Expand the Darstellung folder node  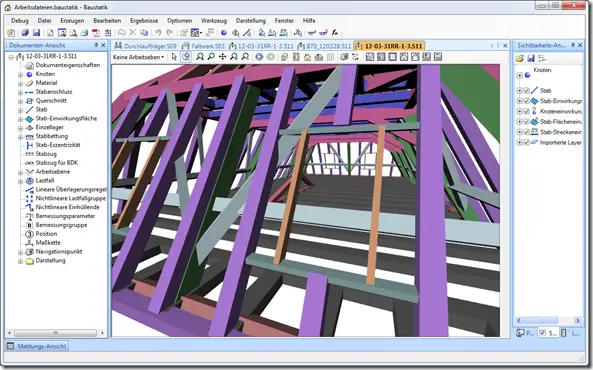[x=20, y=261]
